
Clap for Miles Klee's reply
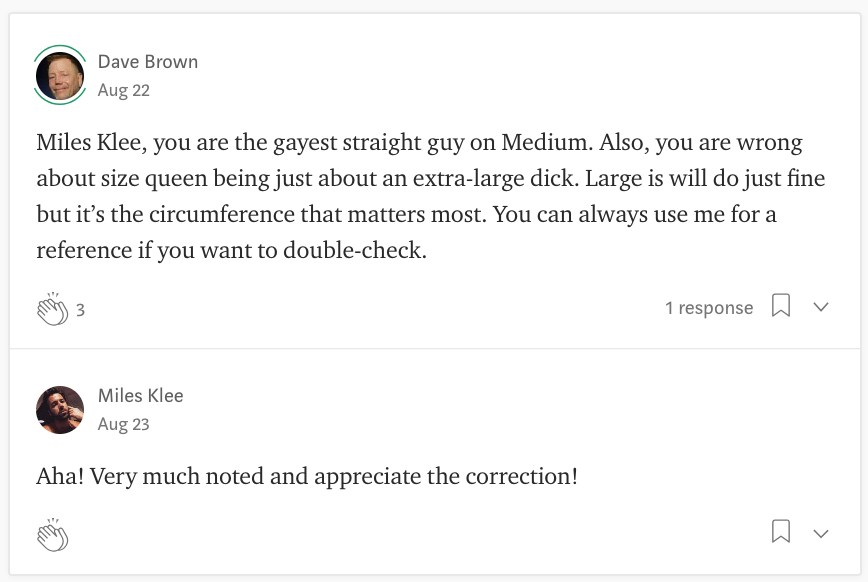click(x=53, y=535)
